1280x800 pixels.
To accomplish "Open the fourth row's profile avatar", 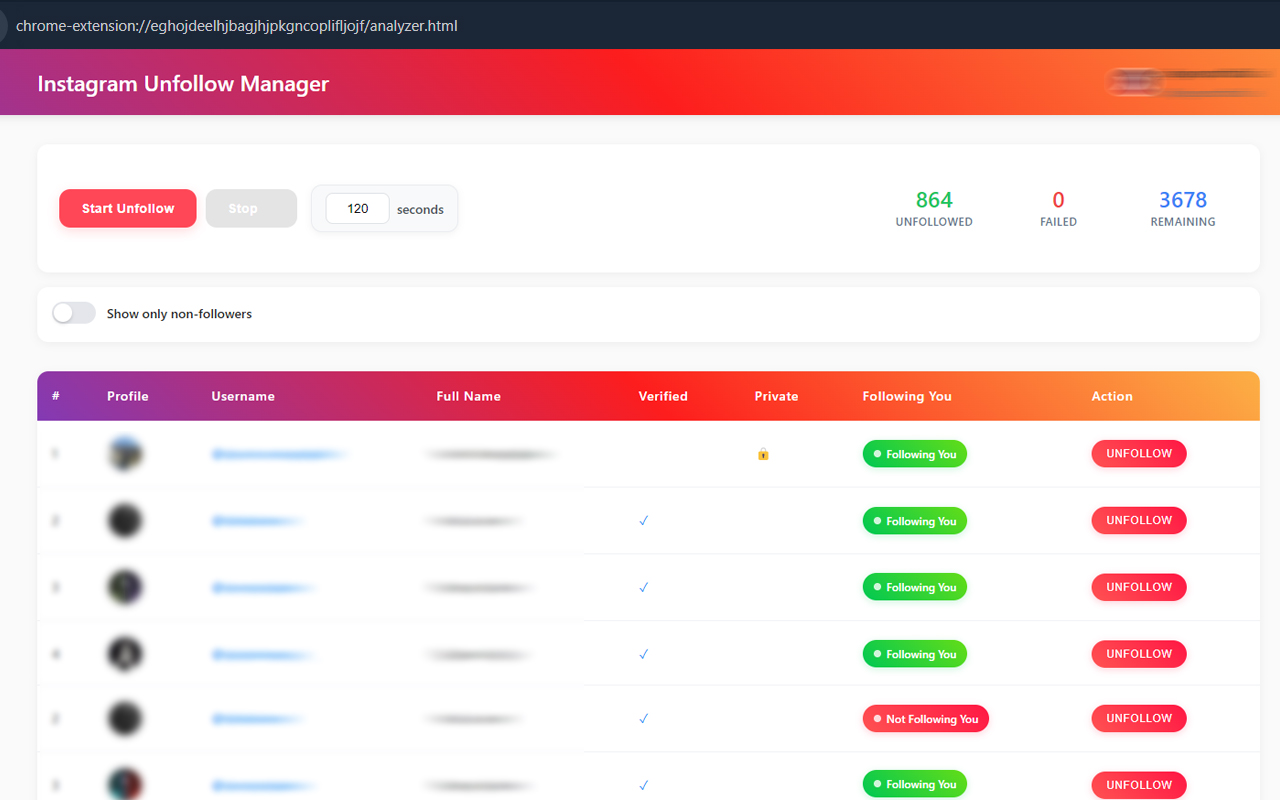I will (125, 654).
